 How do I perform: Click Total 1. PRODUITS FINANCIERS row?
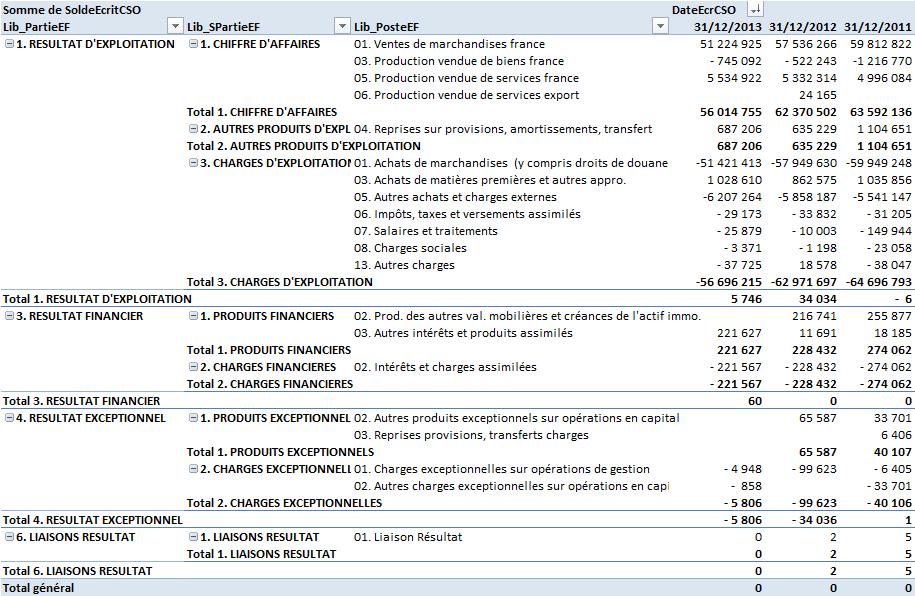tap(269, 350)
